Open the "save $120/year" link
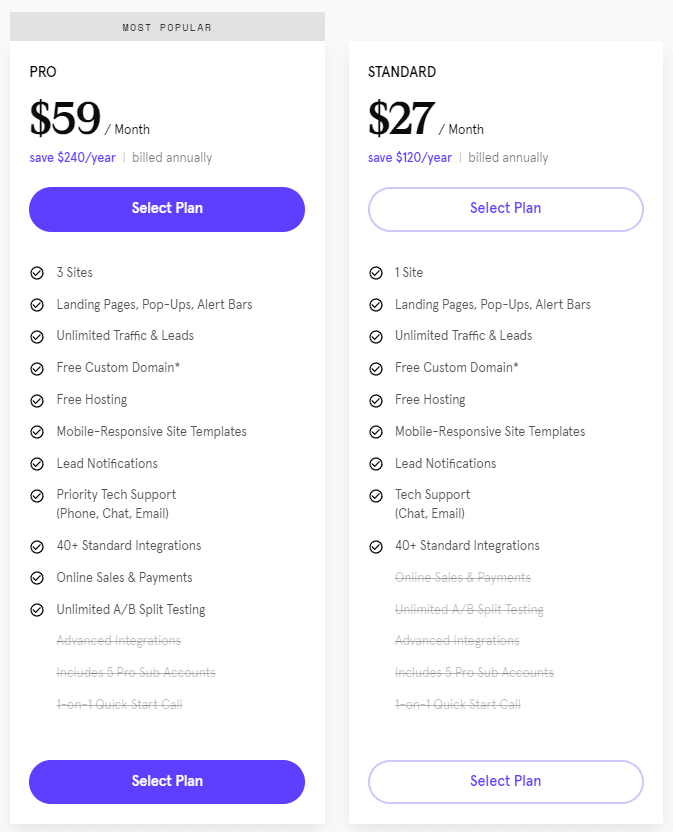This screenshot has height=832, width=673. coord(410,157)
